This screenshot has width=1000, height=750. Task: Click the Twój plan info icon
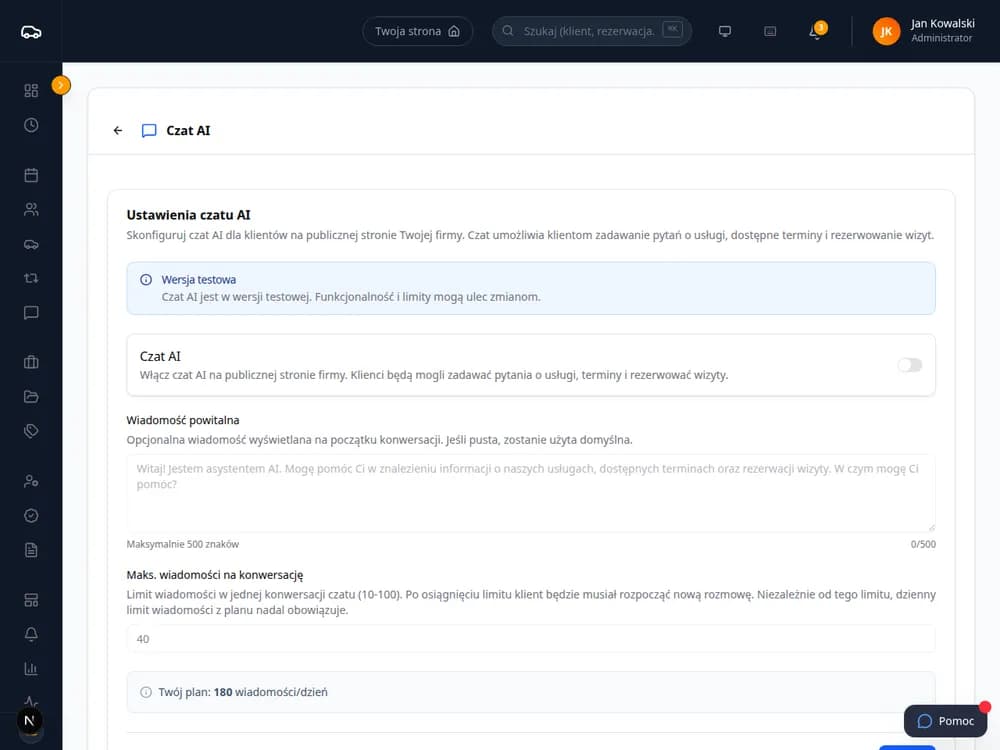[x=146, y=692]
